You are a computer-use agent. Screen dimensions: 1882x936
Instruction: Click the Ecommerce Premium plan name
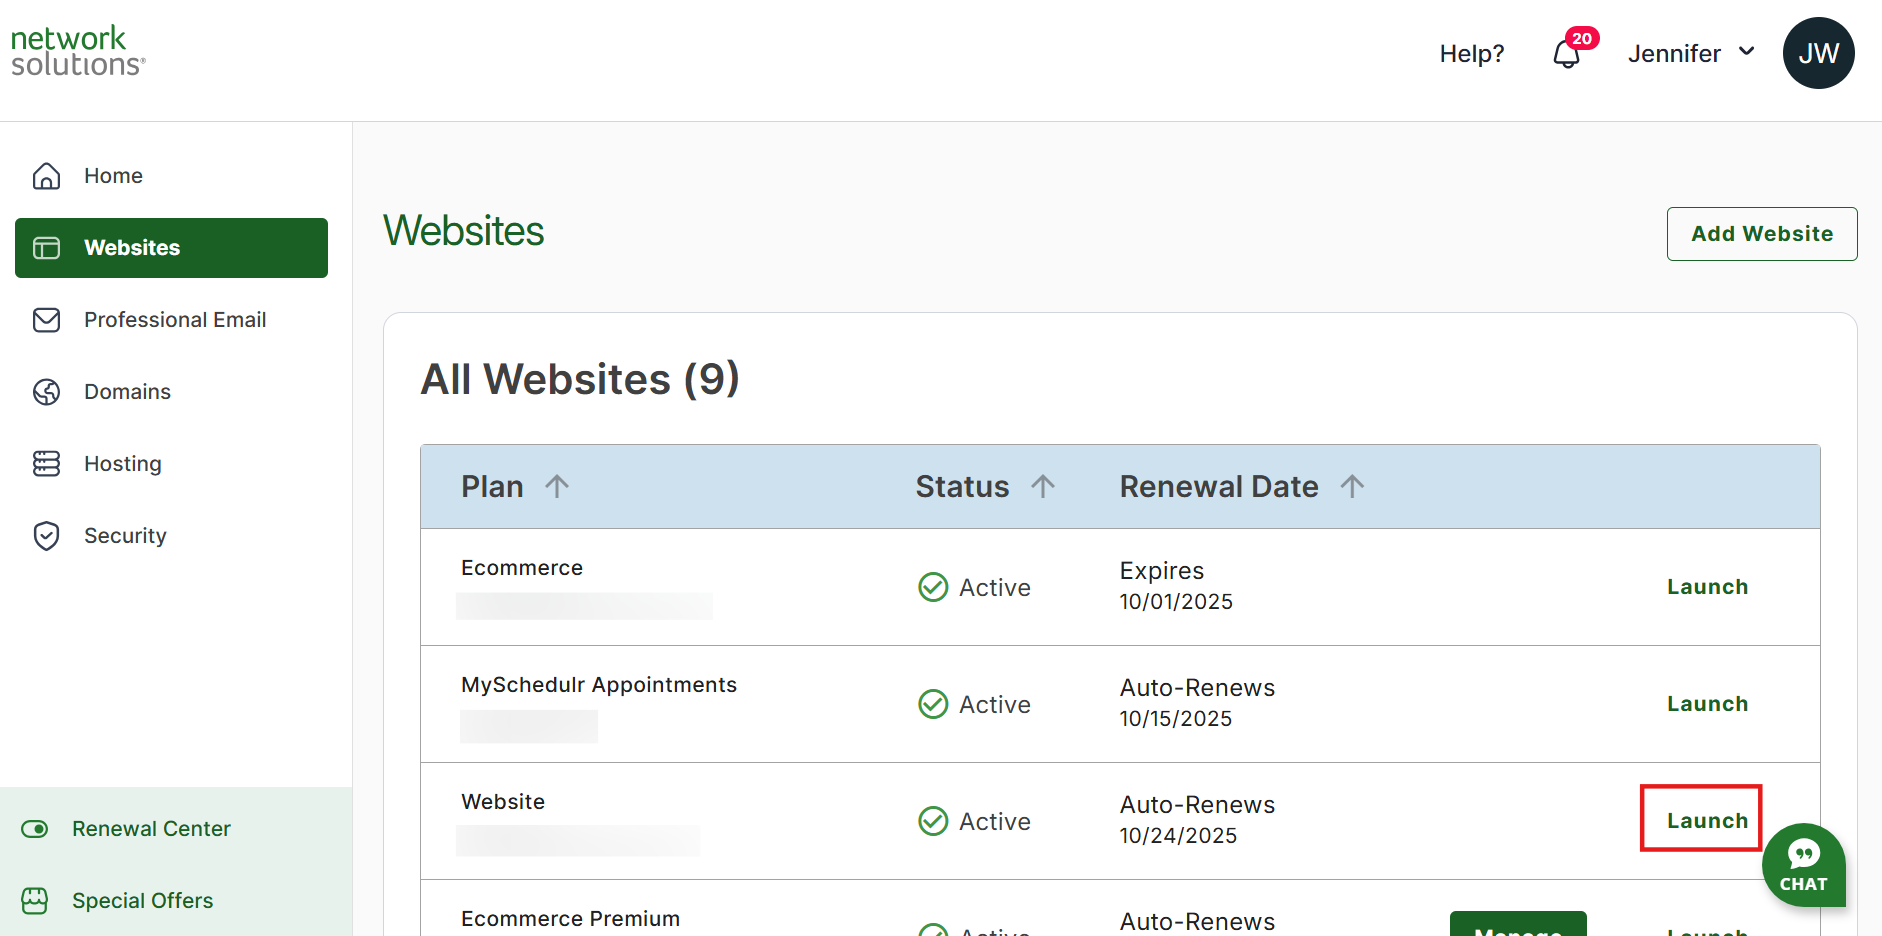coord(570,919)
